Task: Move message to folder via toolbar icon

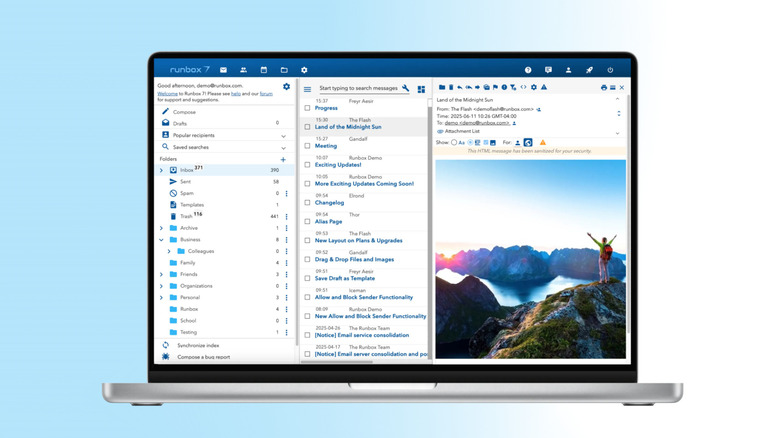Action: tap(442, 87)
